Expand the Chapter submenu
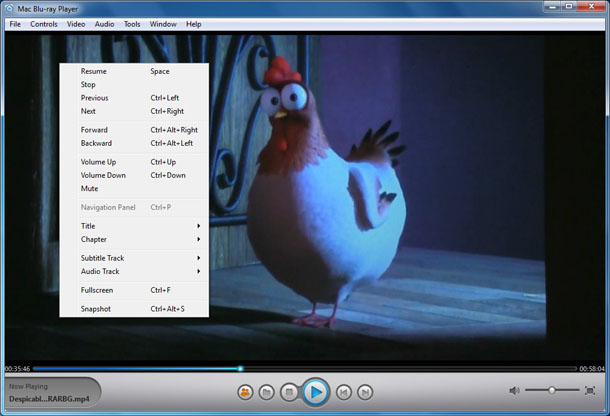Image resolution: width=610 pixels, height=416 pixels. pos(134,239)
